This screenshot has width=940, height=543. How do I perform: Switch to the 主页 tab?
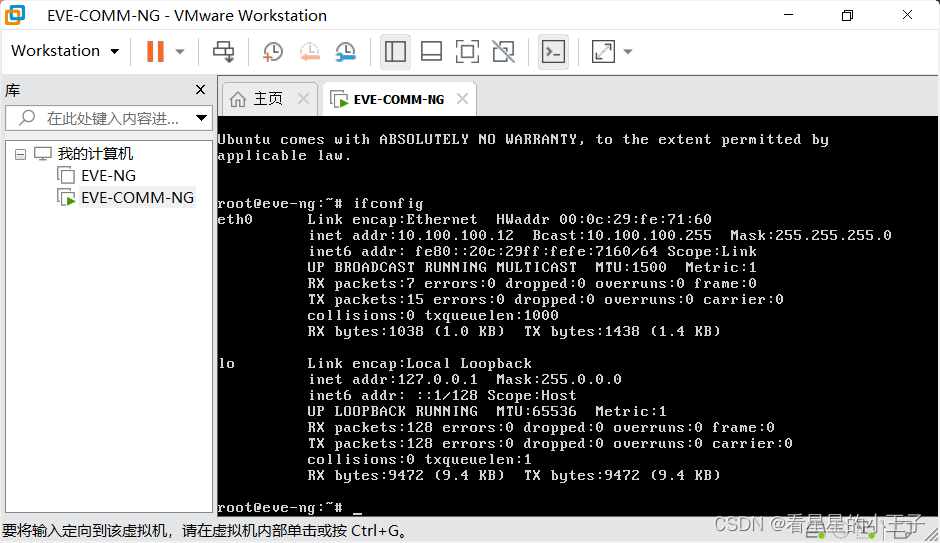pyautogui.click(x=267, y=99)
